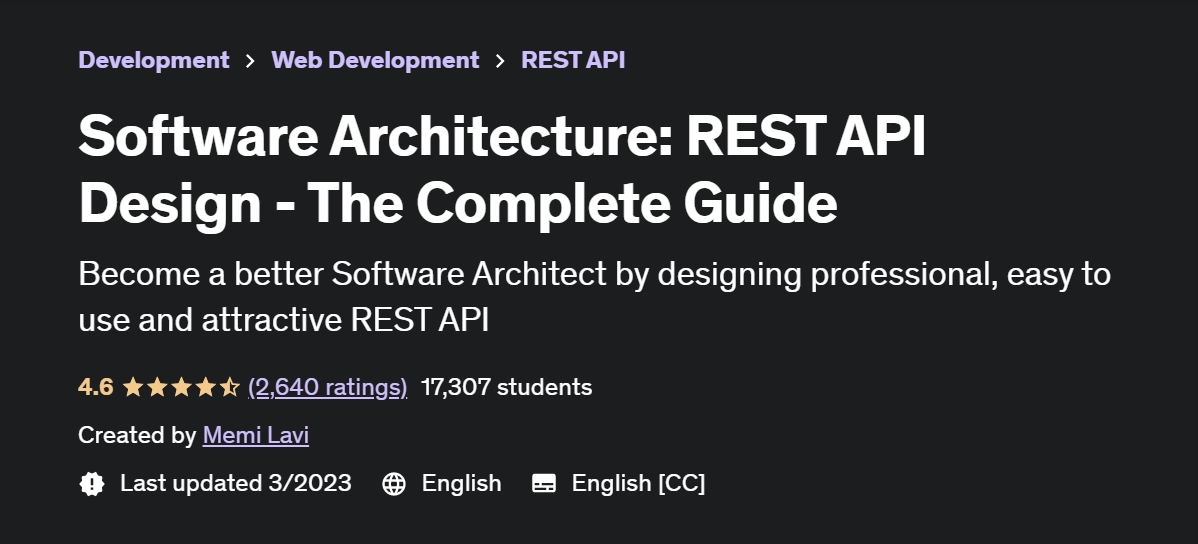Screen dimensions: 1198x544
Task: Click the English [CC] subtitles text
Action: point(639,484)
